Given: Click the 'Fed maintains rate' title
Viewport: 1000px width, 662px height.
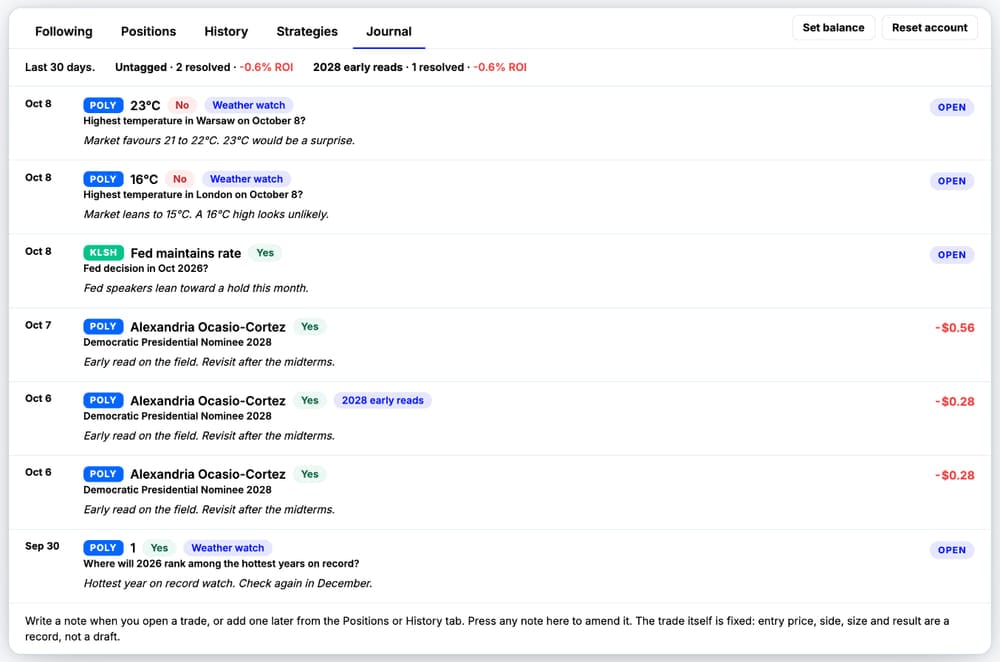Looking at the screenshot, I should click(186, 253).
